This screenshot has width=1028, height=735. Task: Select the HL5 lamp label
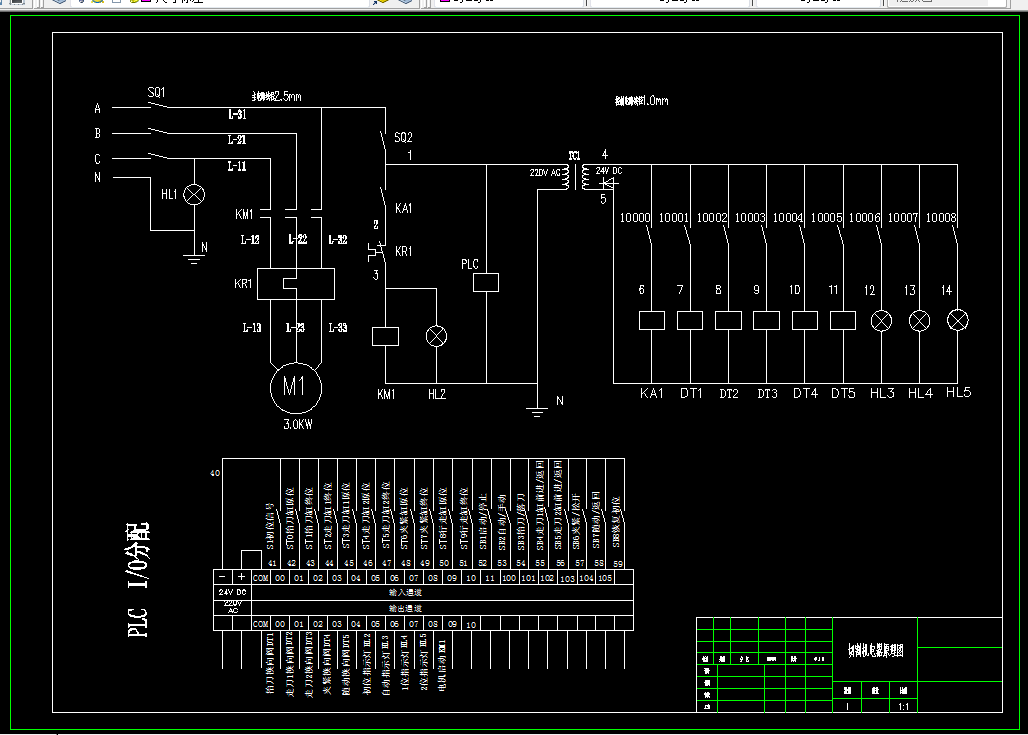tap(958, 392)
